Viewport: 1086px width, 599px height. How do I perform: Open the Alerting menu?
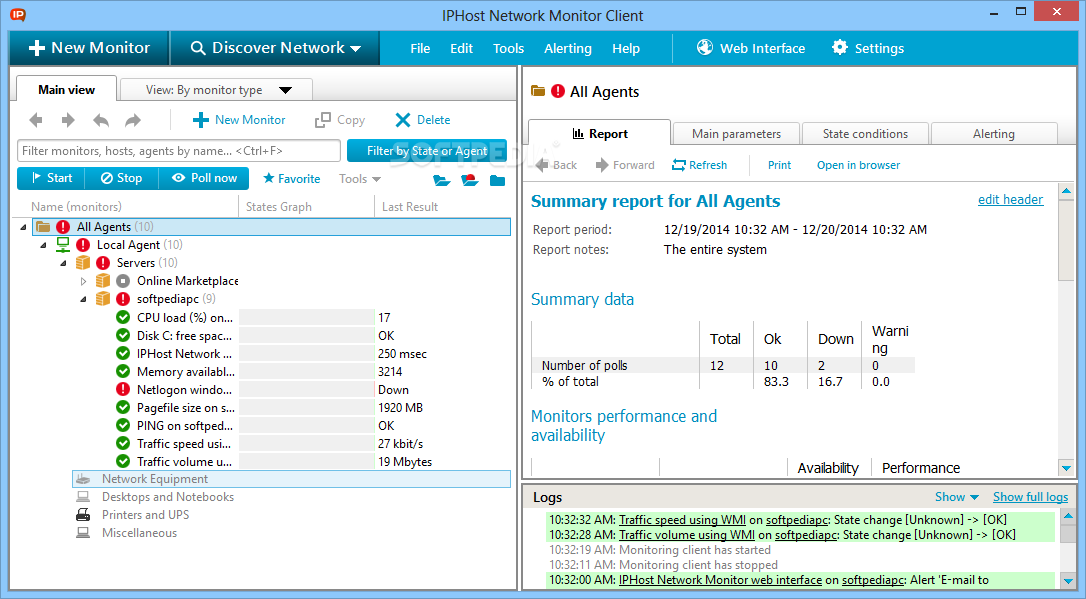pos(568,48)
